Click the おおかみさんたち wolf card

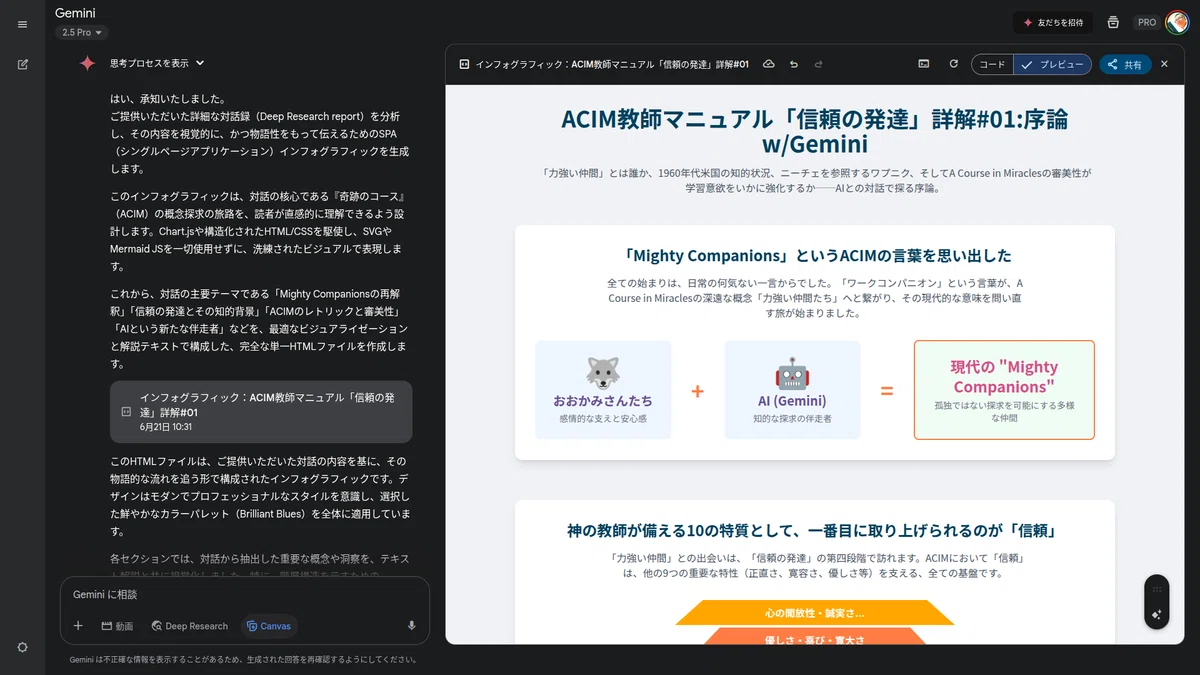coord(603,390)
